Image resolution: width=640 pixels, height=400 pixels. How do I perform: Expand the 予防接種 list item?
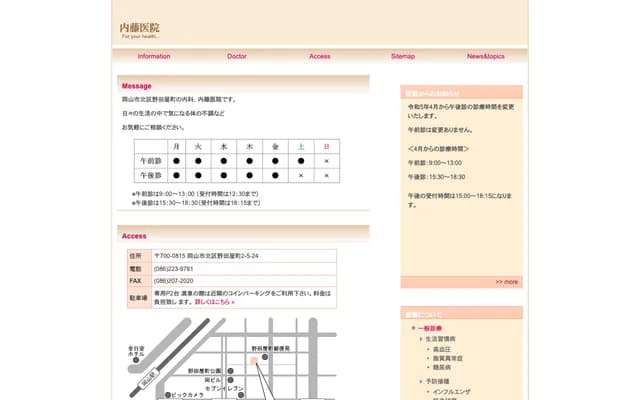(x=439, y=381)
